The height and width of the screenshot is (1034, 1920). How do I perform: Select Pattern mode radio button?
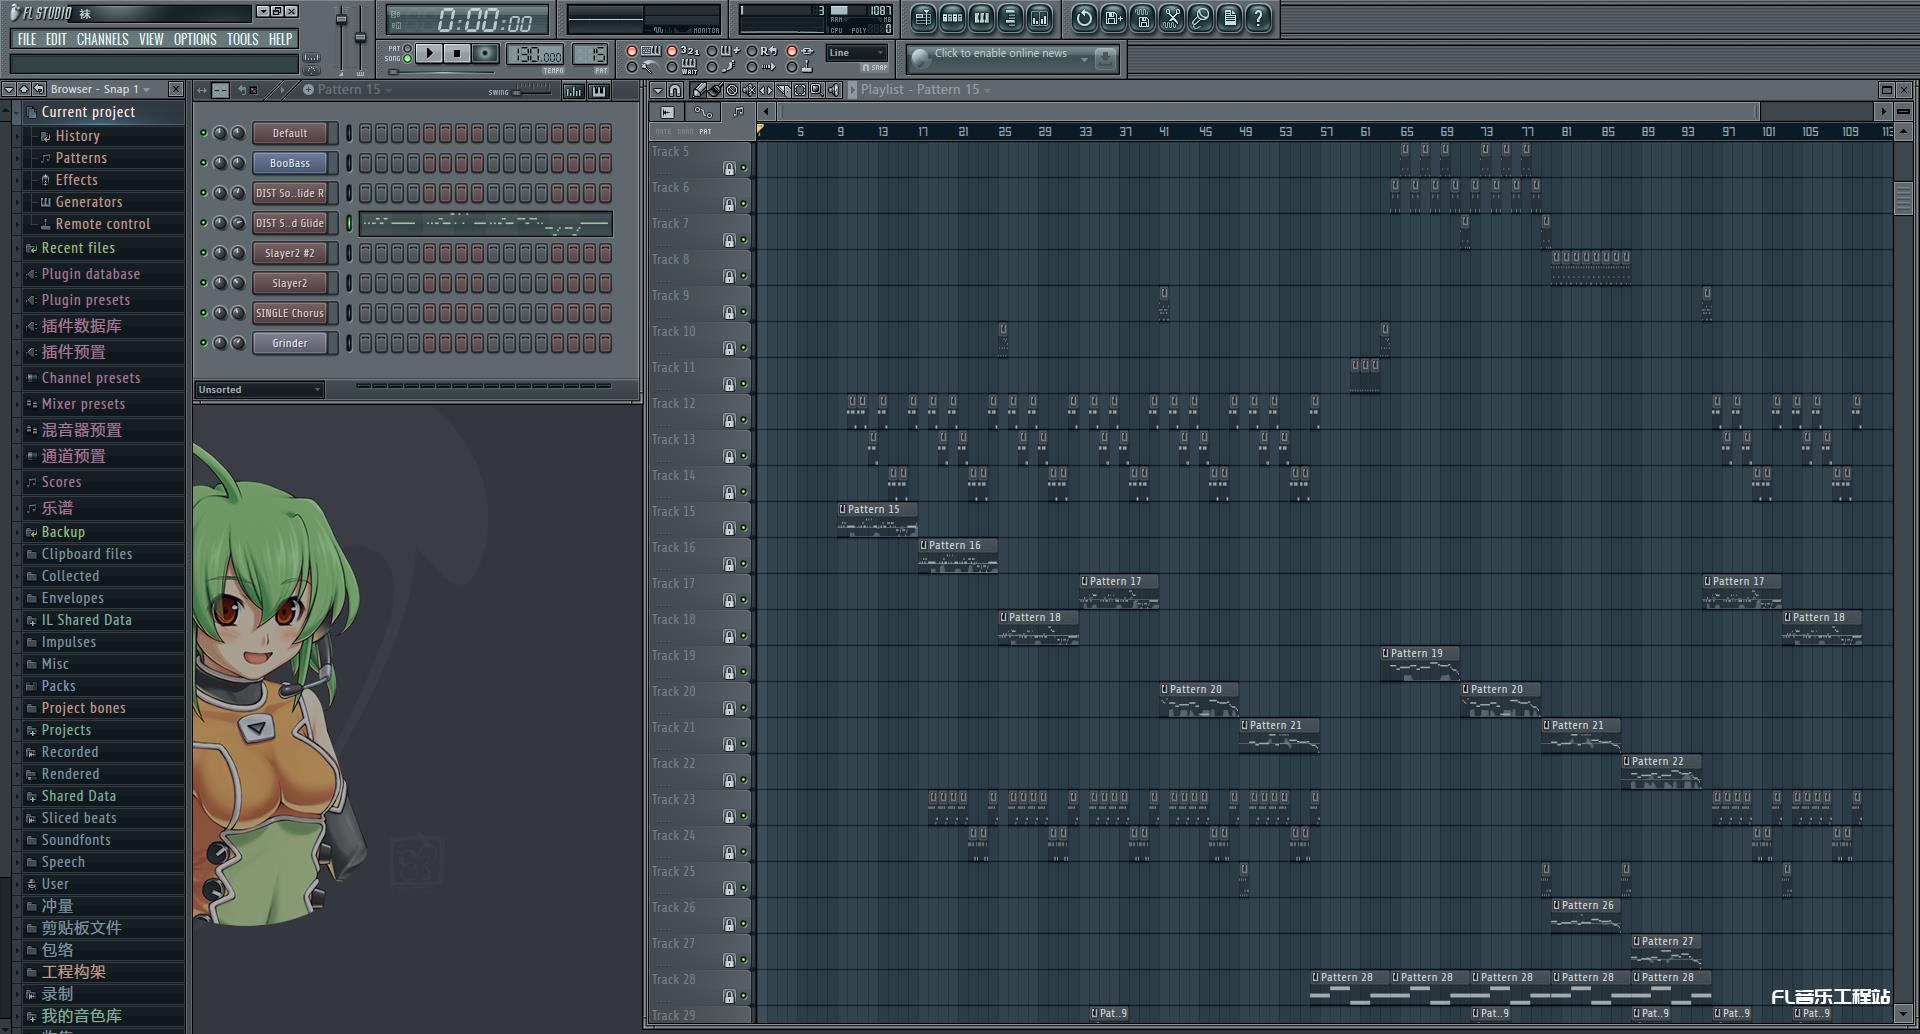(x=407, y=48)
